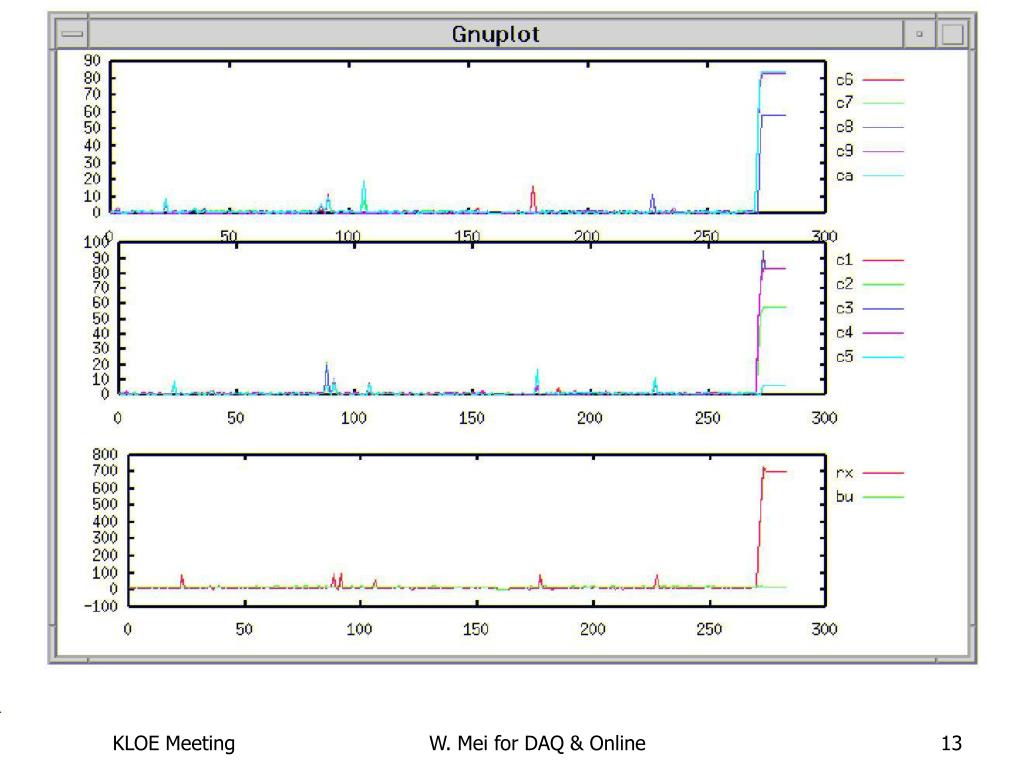Screen dimensions: 1024x768
Task: Click the 800 y-axis label of bottom plot
Action: click(x=104, y=454)
